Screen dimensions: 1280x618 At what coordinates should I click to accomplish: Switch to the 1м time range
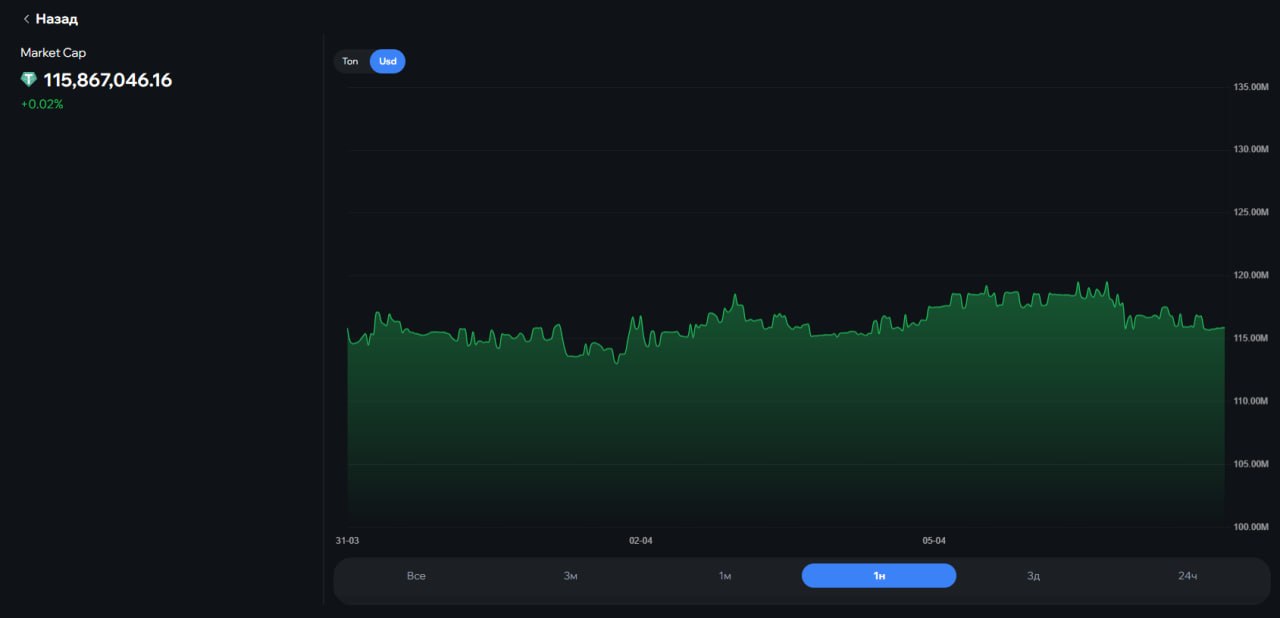pyautogui.click(x=725, y=576)
